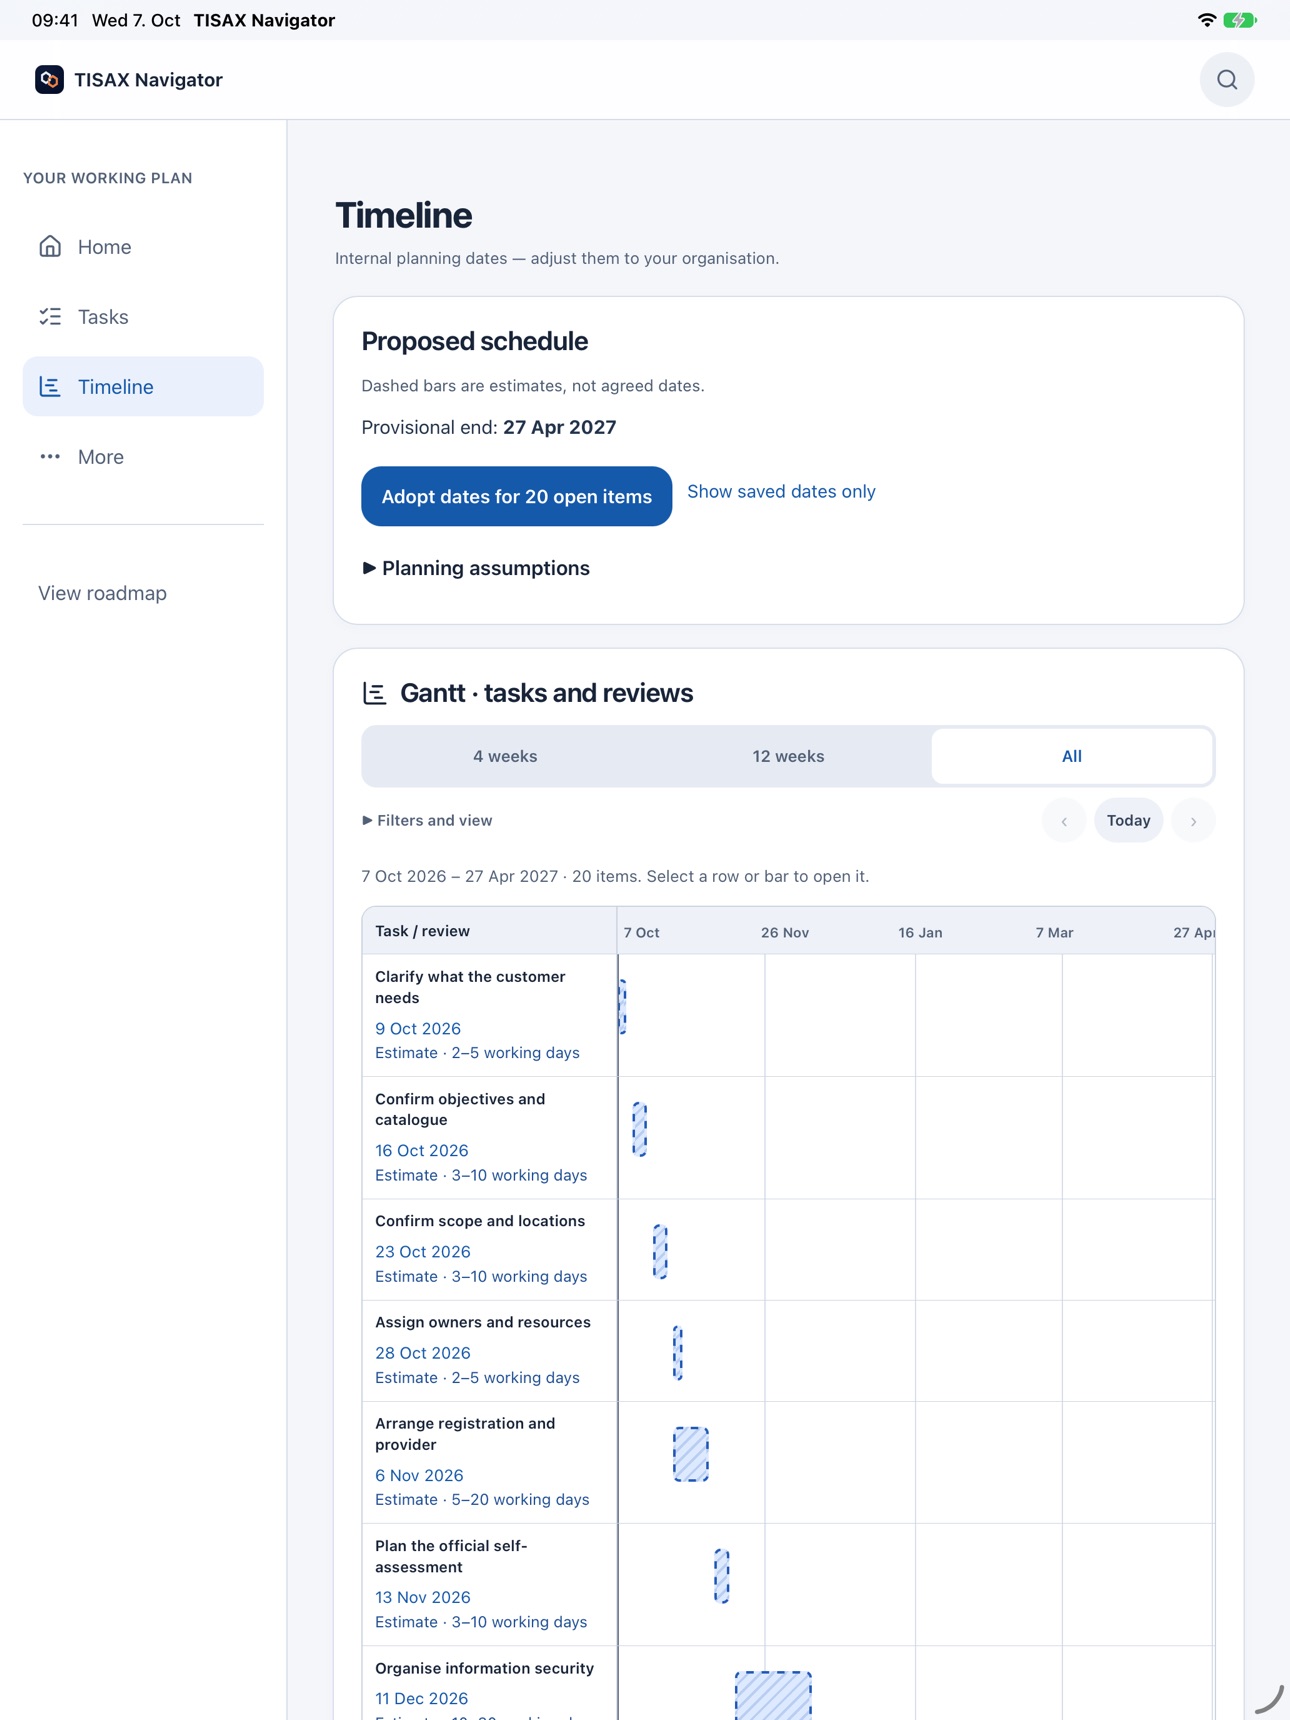Click the TISAX Navigator logo icon

tap(49, 80)
